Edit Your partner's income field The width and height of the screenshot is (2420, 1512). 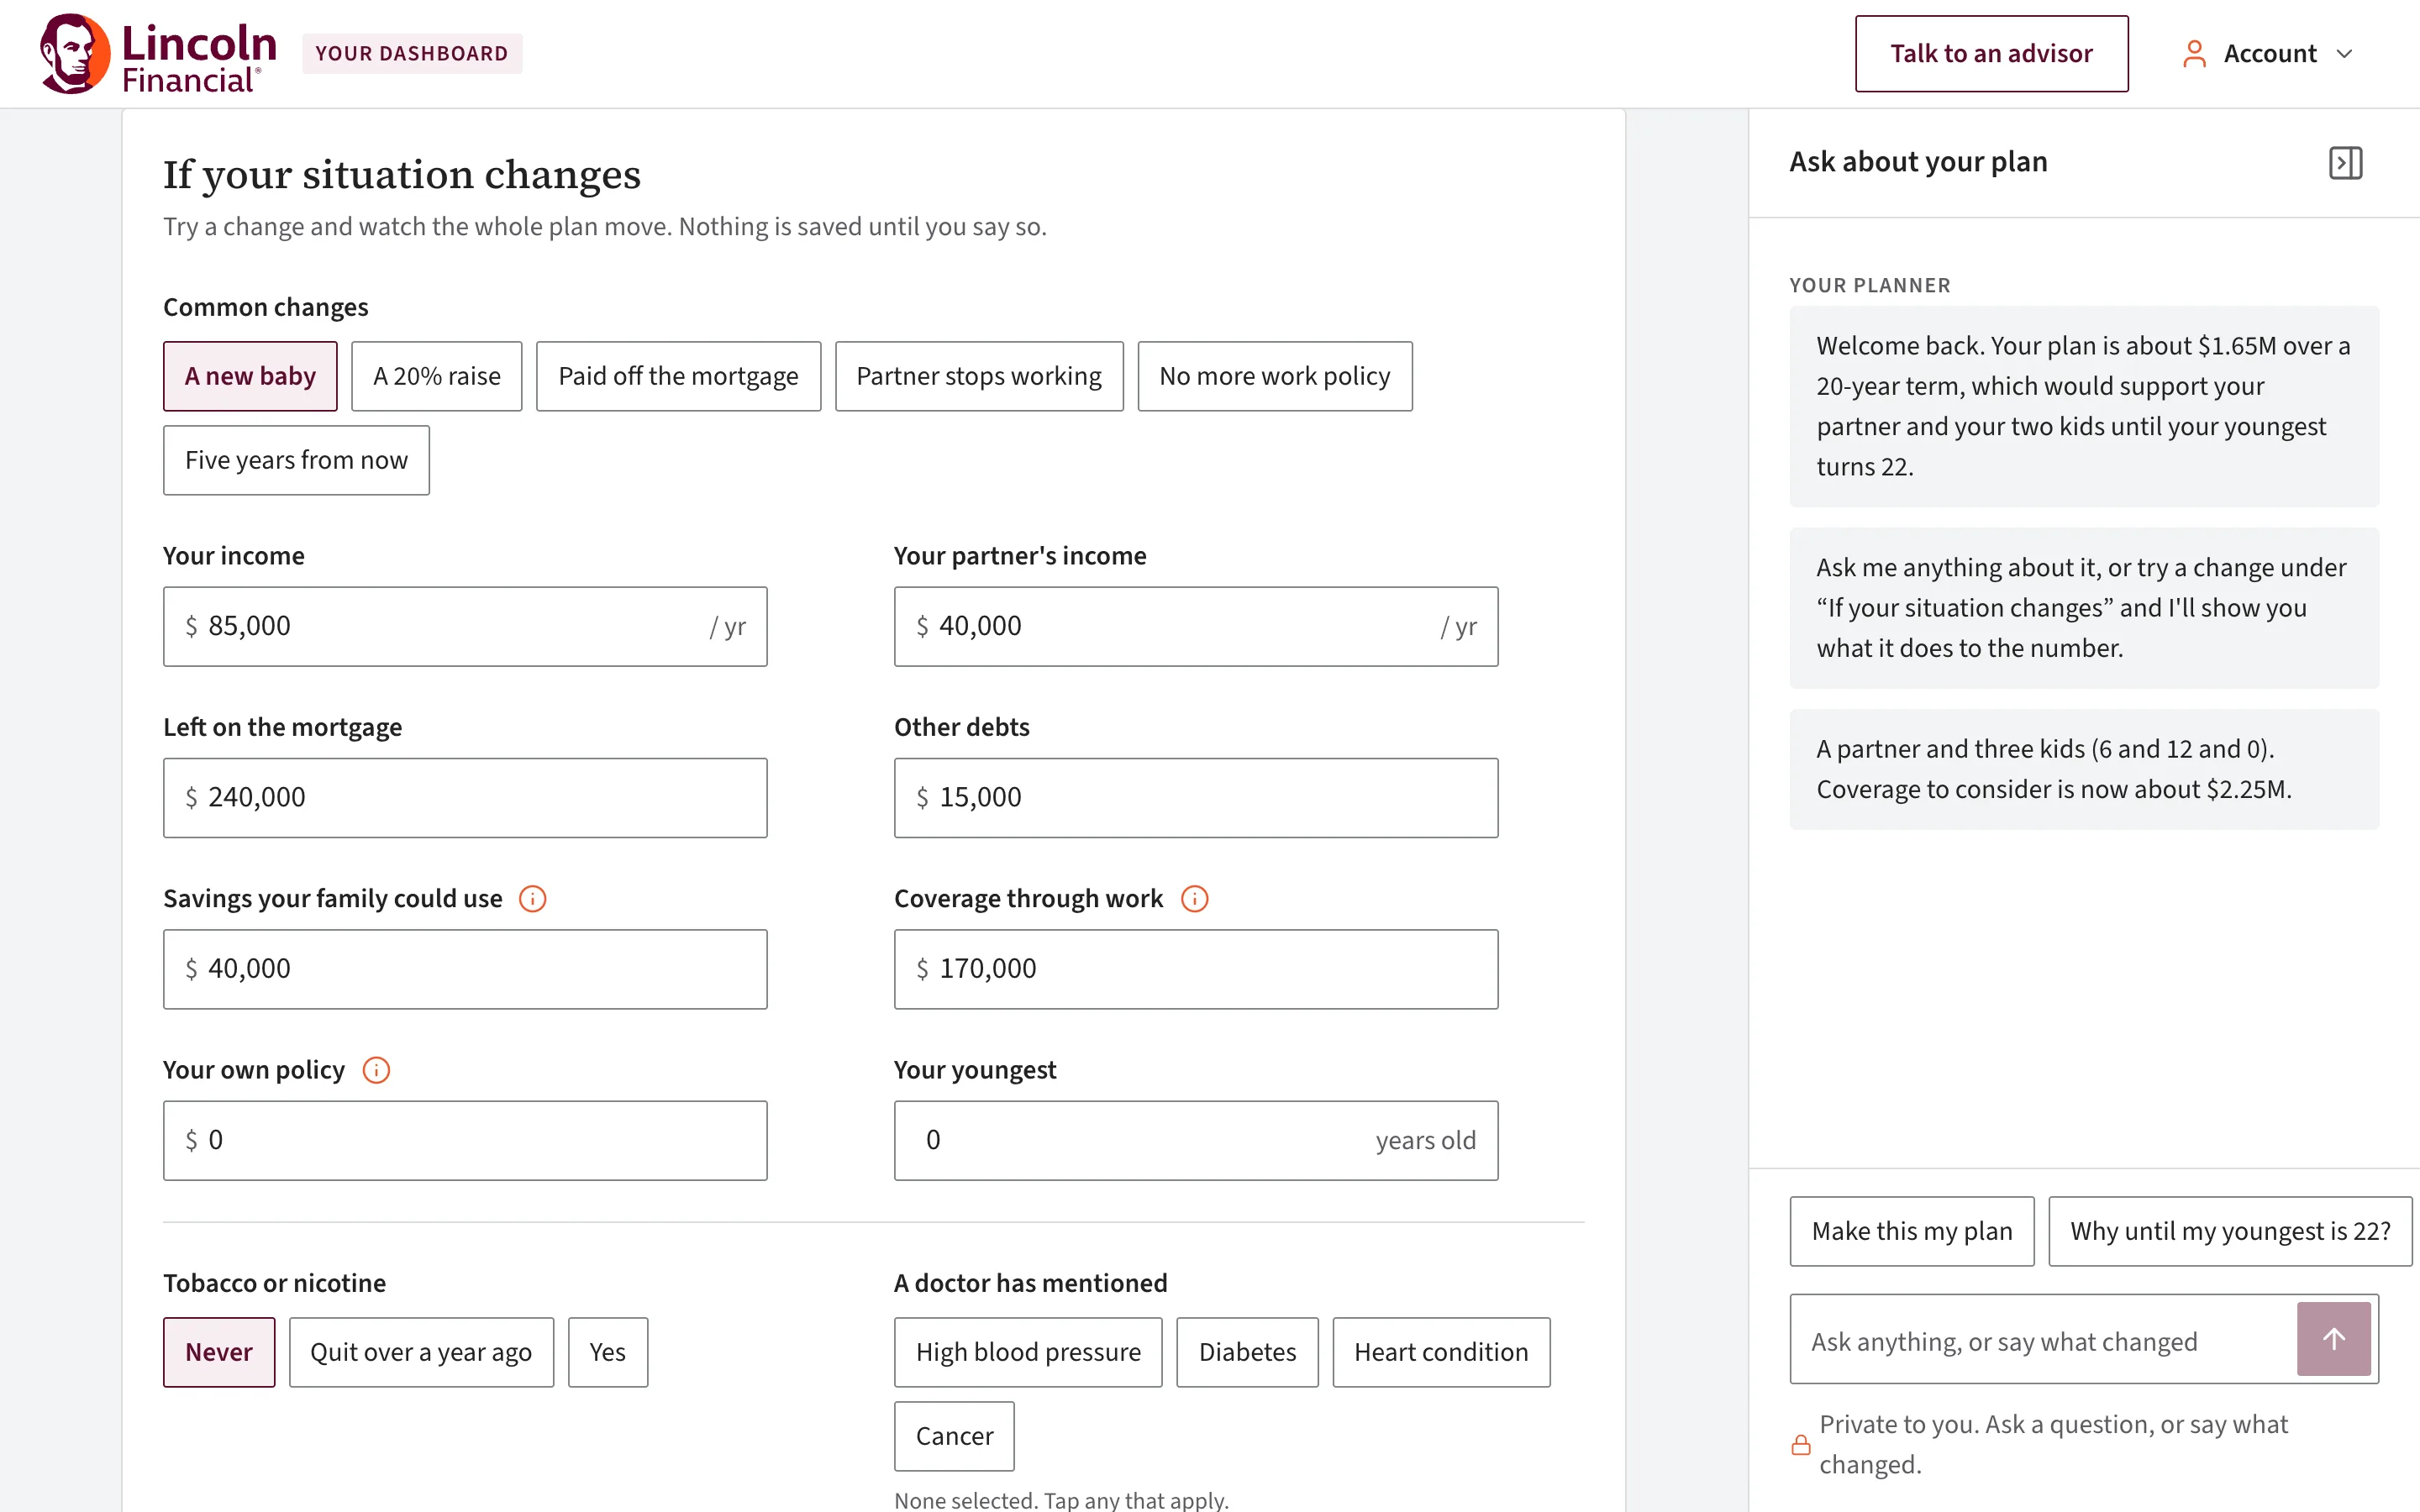(1196, 626)
